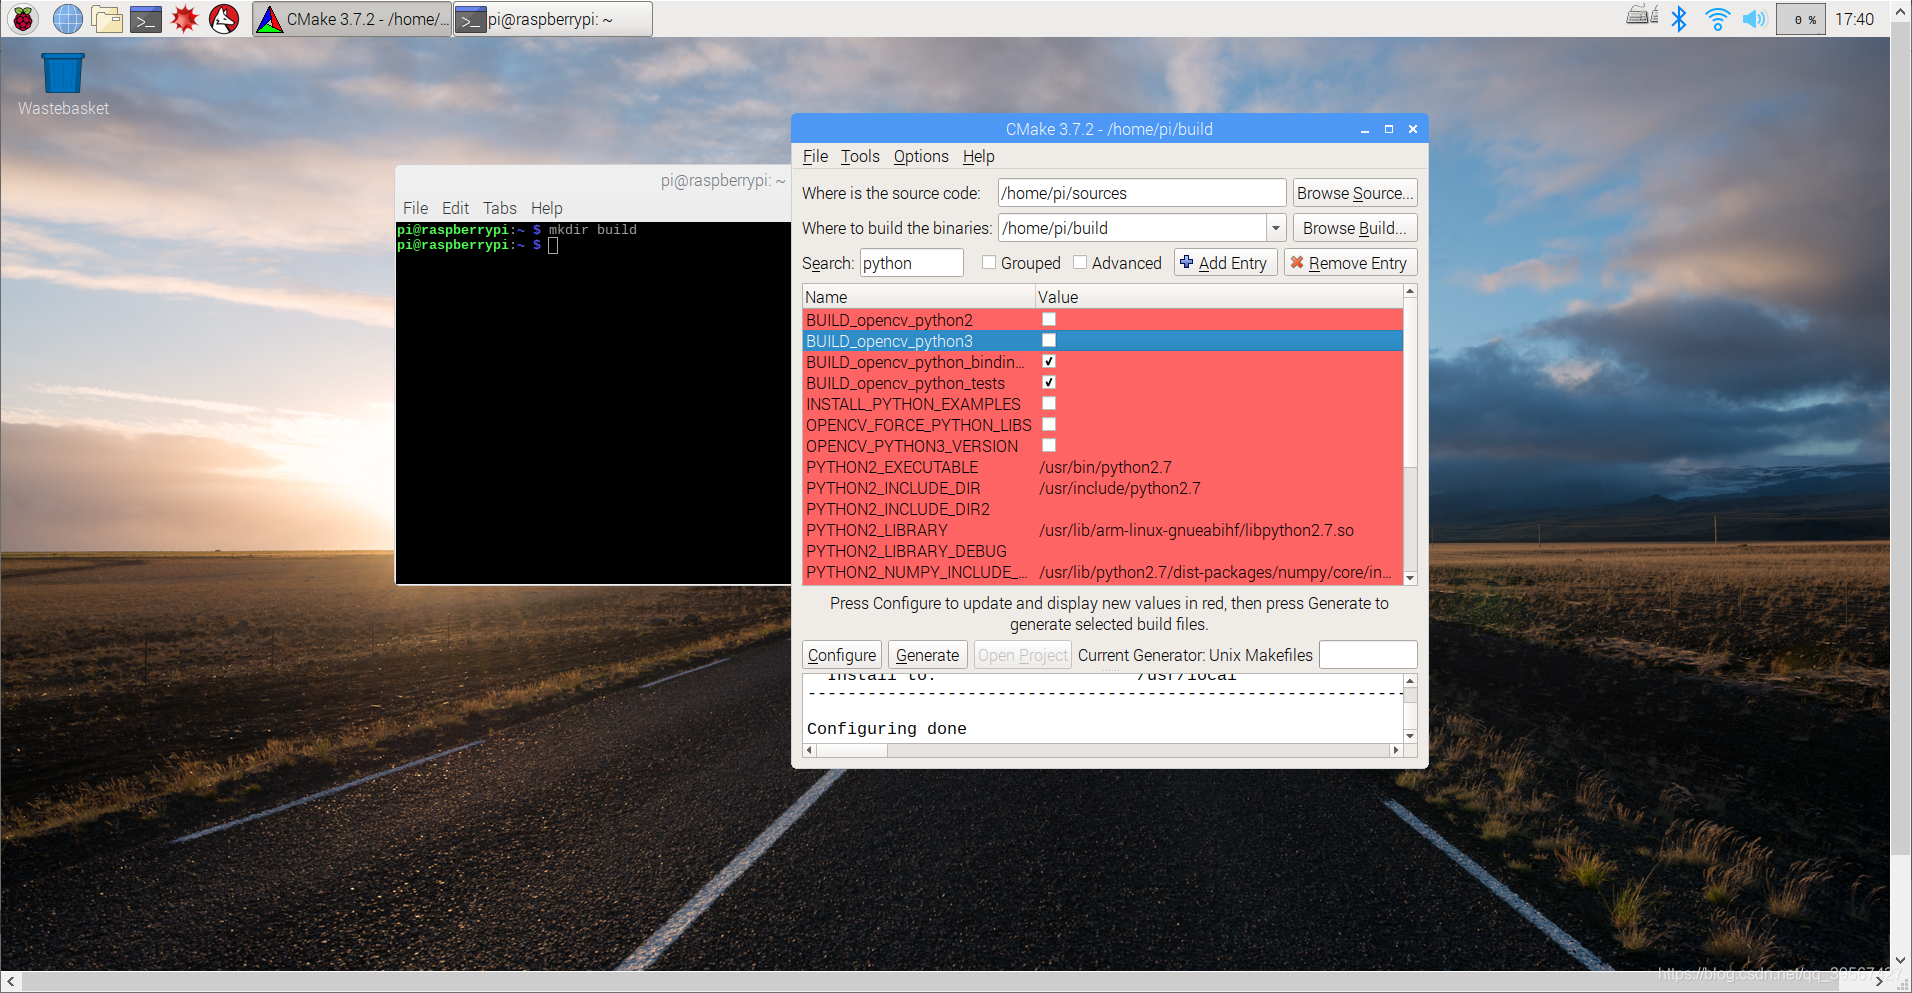The height and width of the screenshot is (993, 1912).
Task: Click the Search field containing python
Action: (911, 263)
